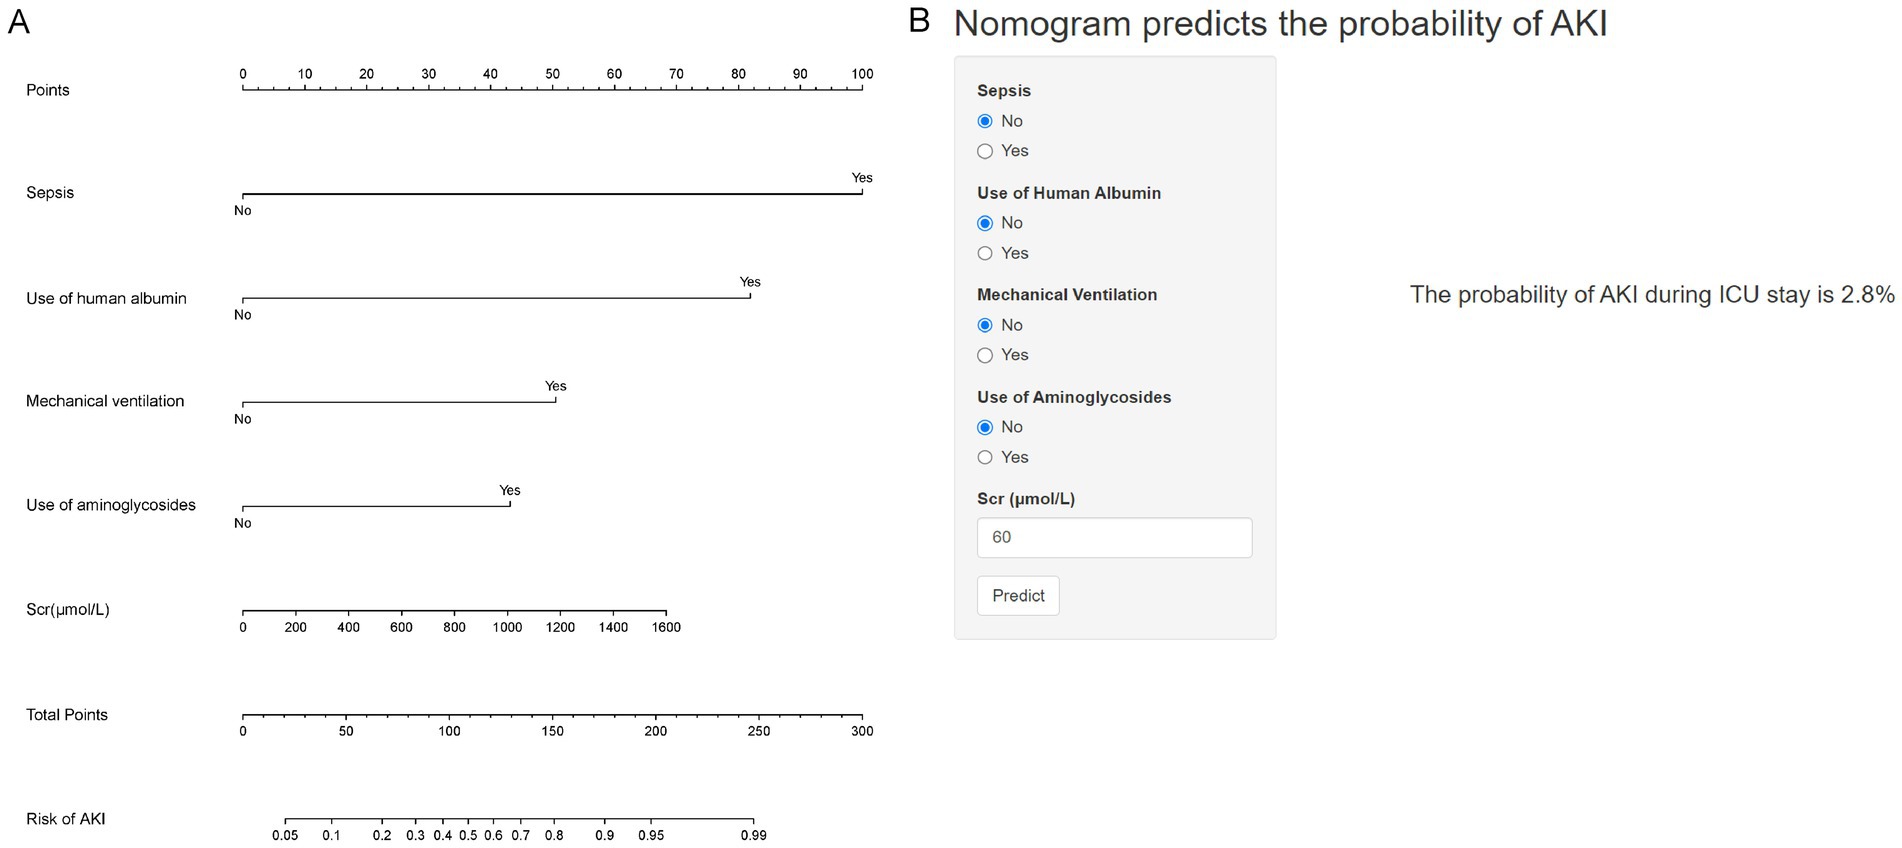This screenshot has width=1902, height=848.
Task: Select 'No' for Sepsis
Action: 985,120
